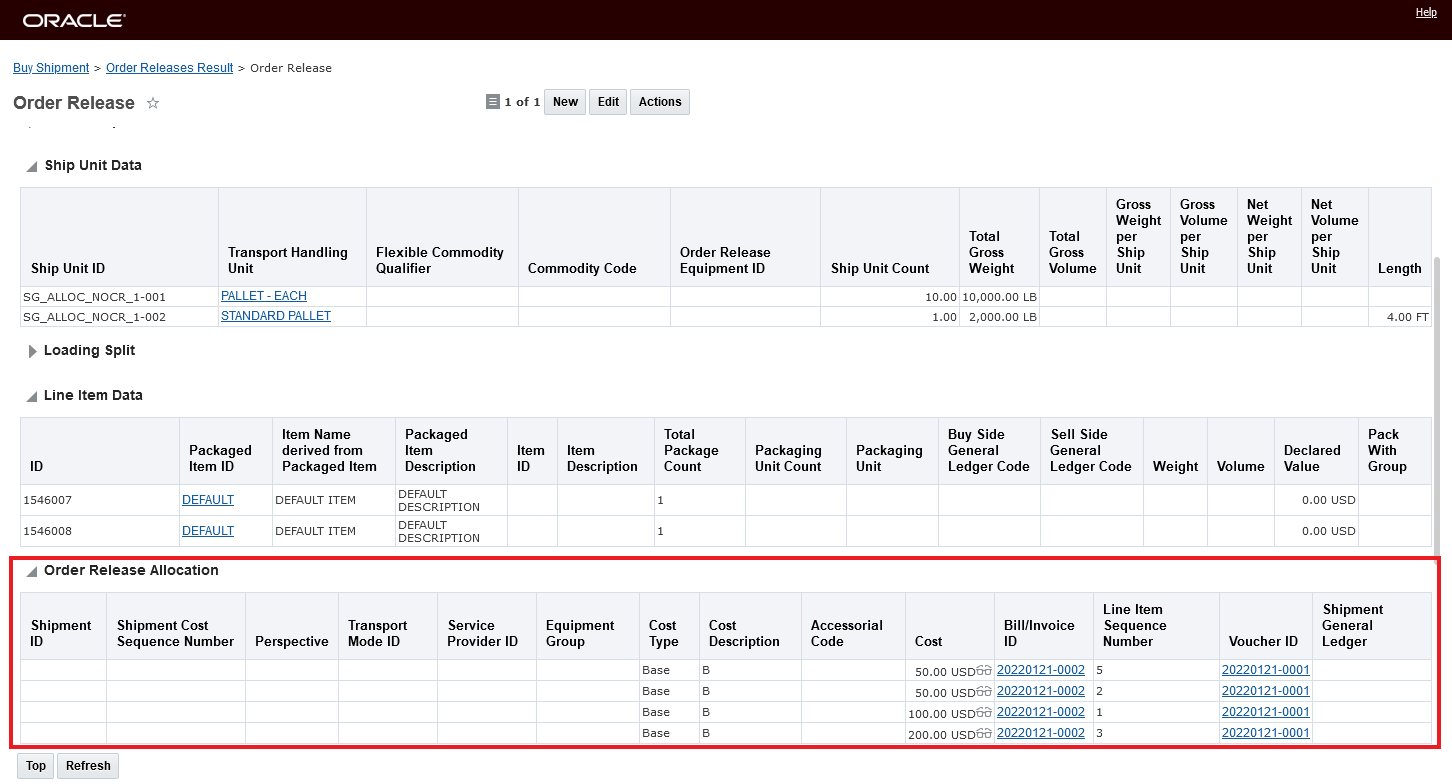Click the 1 of 1 record counter

click(522, 102)
